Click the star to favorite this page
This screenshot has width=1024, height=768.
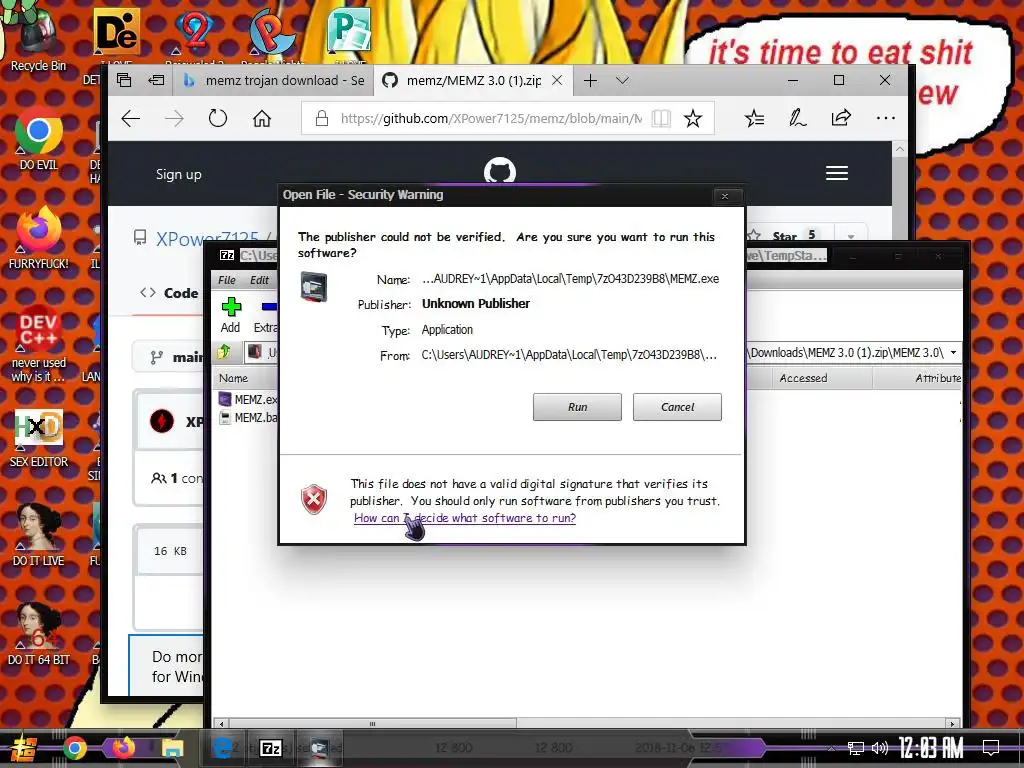click(693, 118)
